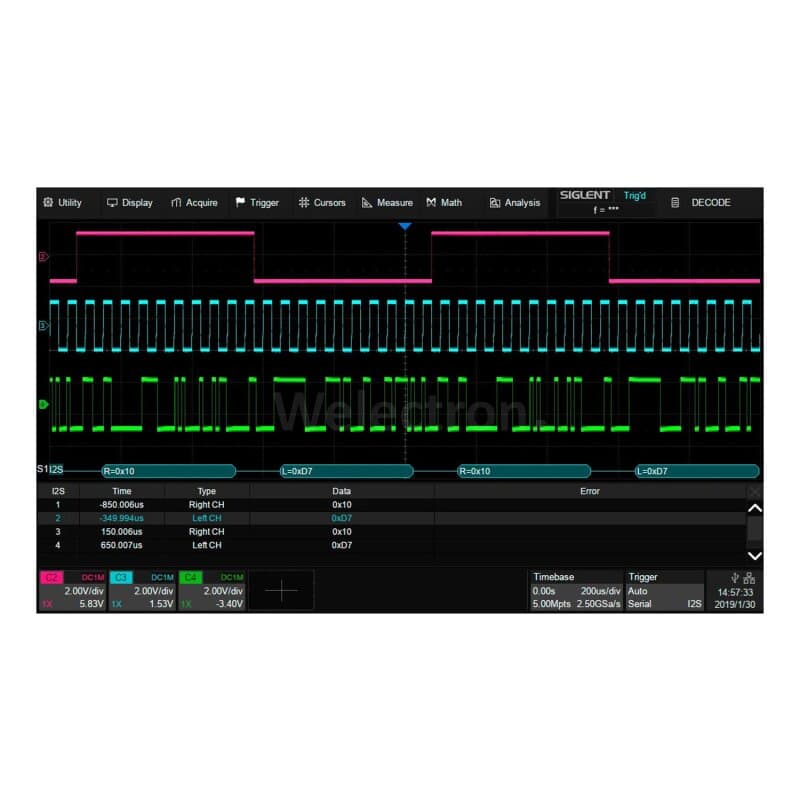The height and width of the screenshot is (800, 800).
Task: Click the Error column header
Action: tap(590, 491)
